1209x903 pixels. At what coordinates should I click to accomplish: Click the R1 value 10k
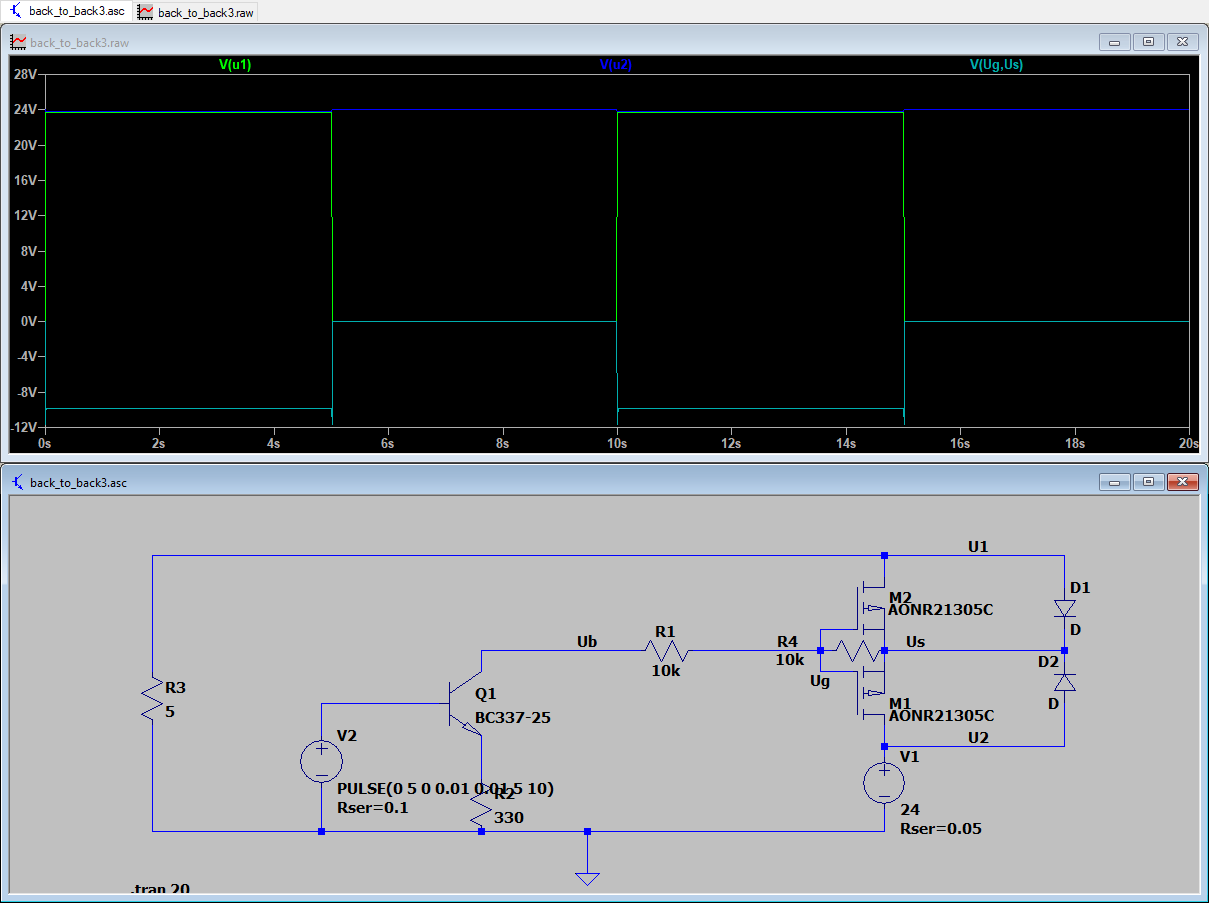(x=666, y=671)
